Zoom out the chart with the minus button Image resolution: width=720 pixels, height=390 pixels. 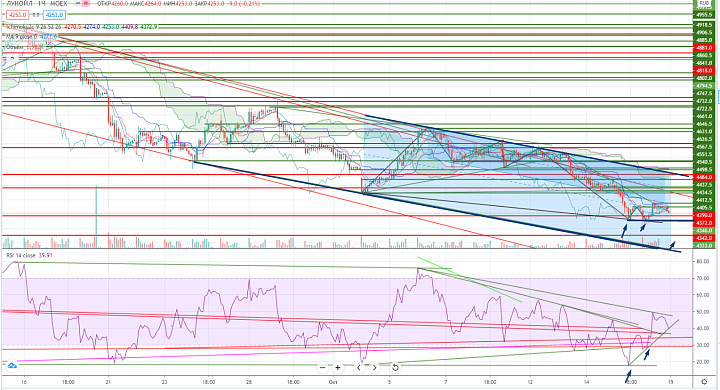click(x=322, y=367)
